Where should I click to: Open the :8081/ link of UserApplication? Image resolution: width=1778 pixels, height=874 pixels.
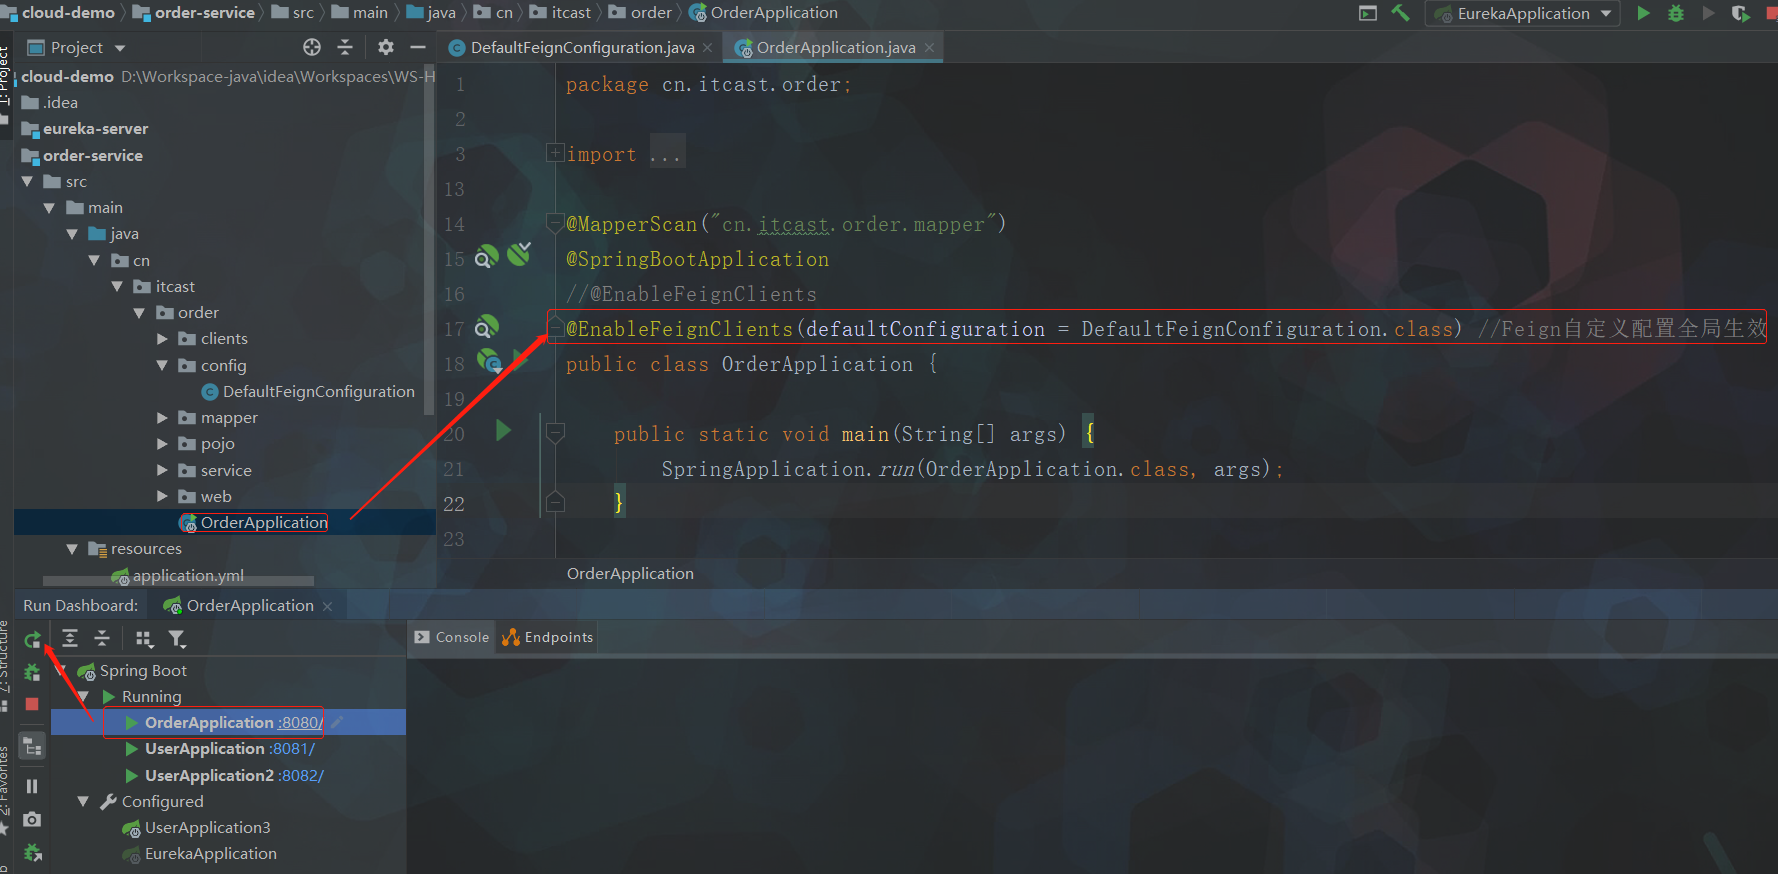292,748
